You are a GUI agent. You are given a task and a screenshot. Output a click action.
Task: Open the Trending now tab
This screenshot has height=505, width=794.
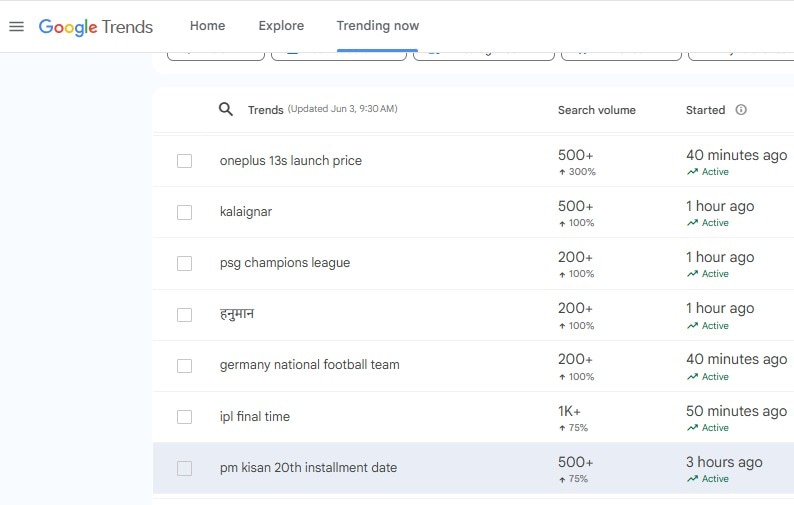[x=378, y=26]
